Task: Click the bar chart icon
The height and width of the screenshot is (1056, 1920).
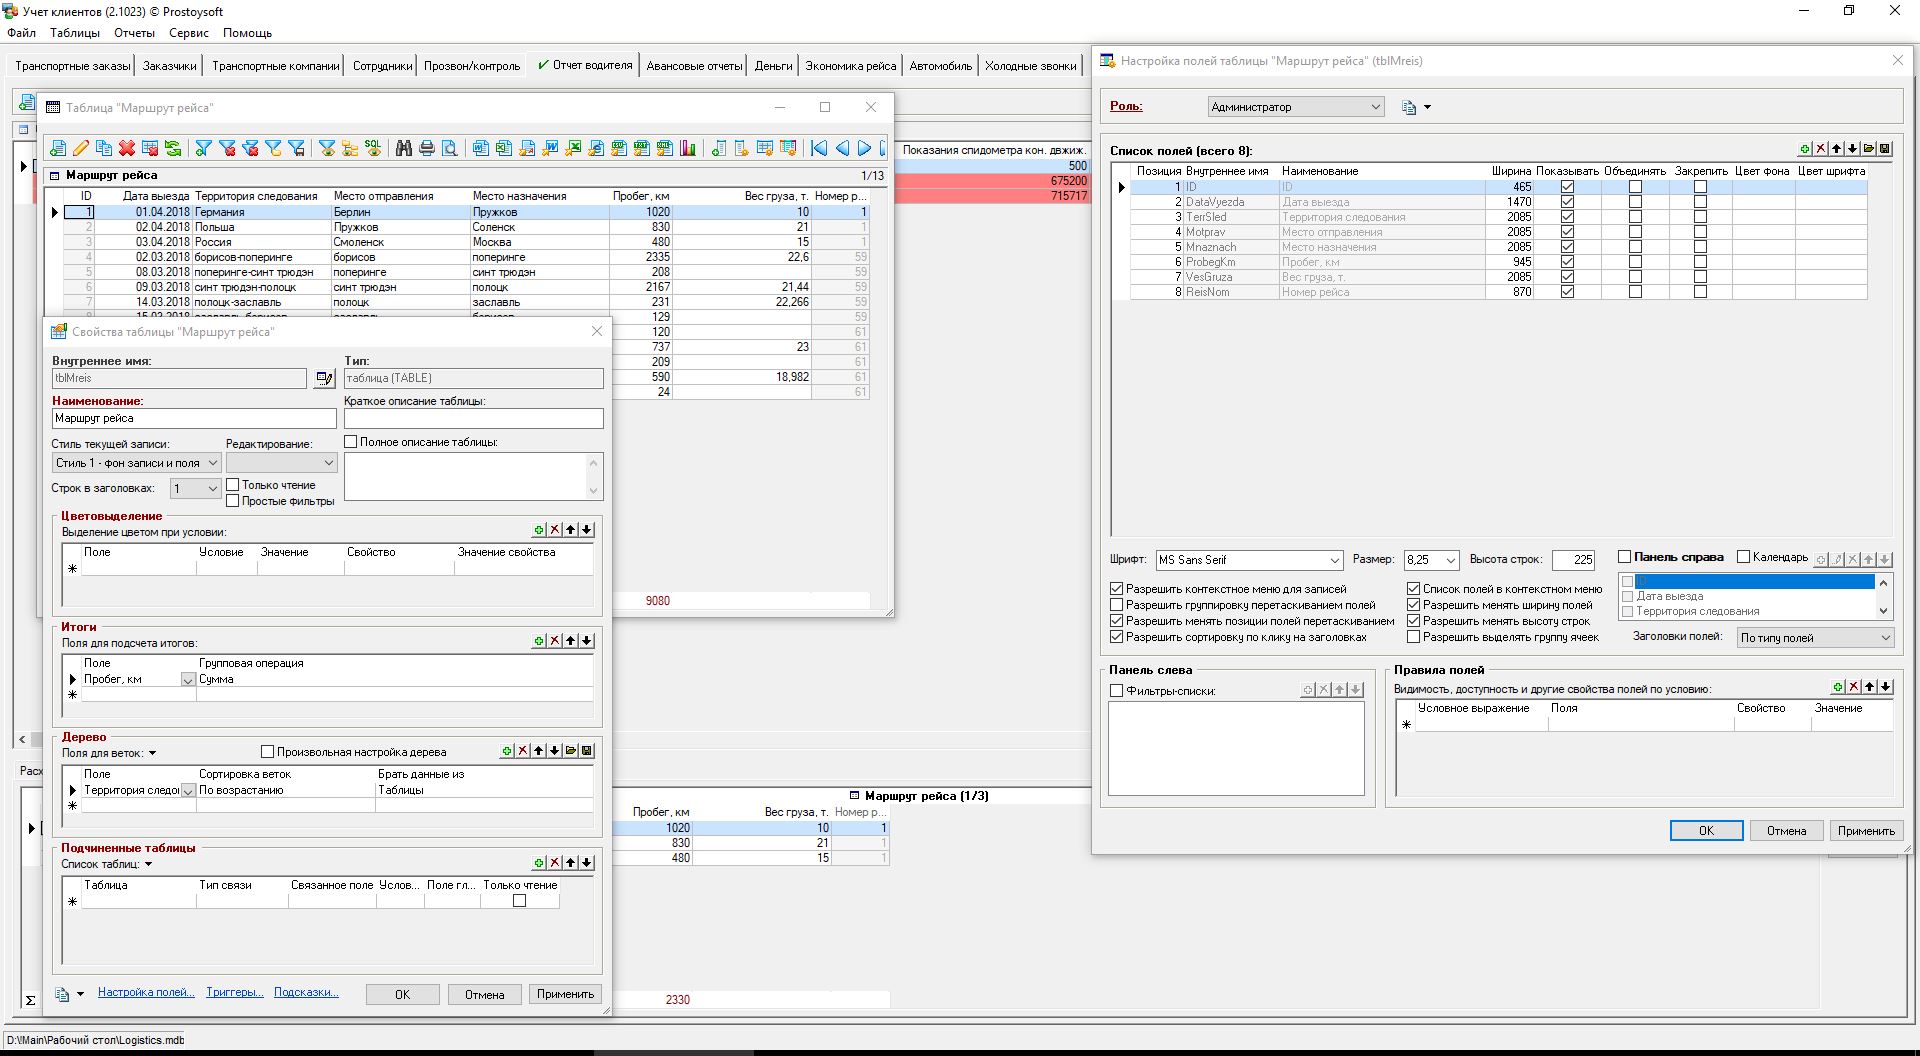Action: tap(688, 148)
